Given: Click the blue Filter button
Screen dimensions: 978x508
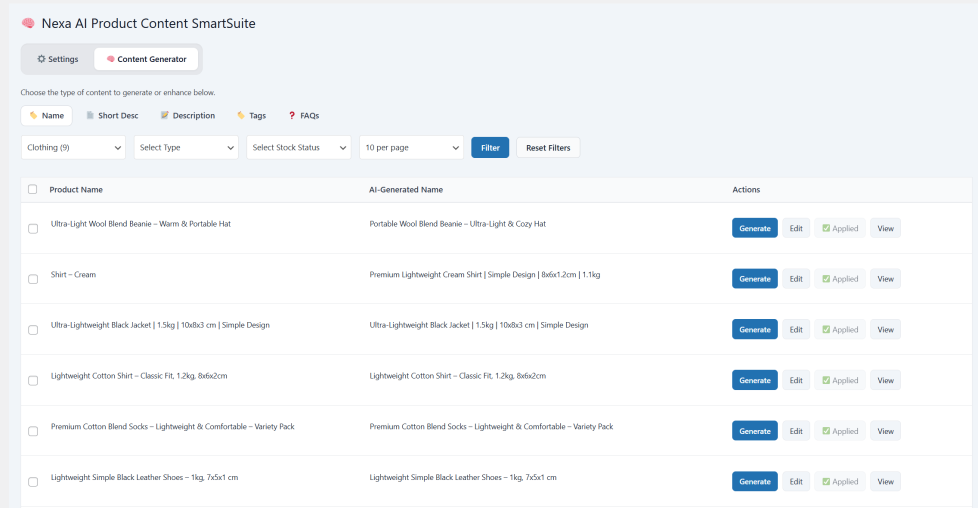Looking at the screenshot, I should (490, 147).
